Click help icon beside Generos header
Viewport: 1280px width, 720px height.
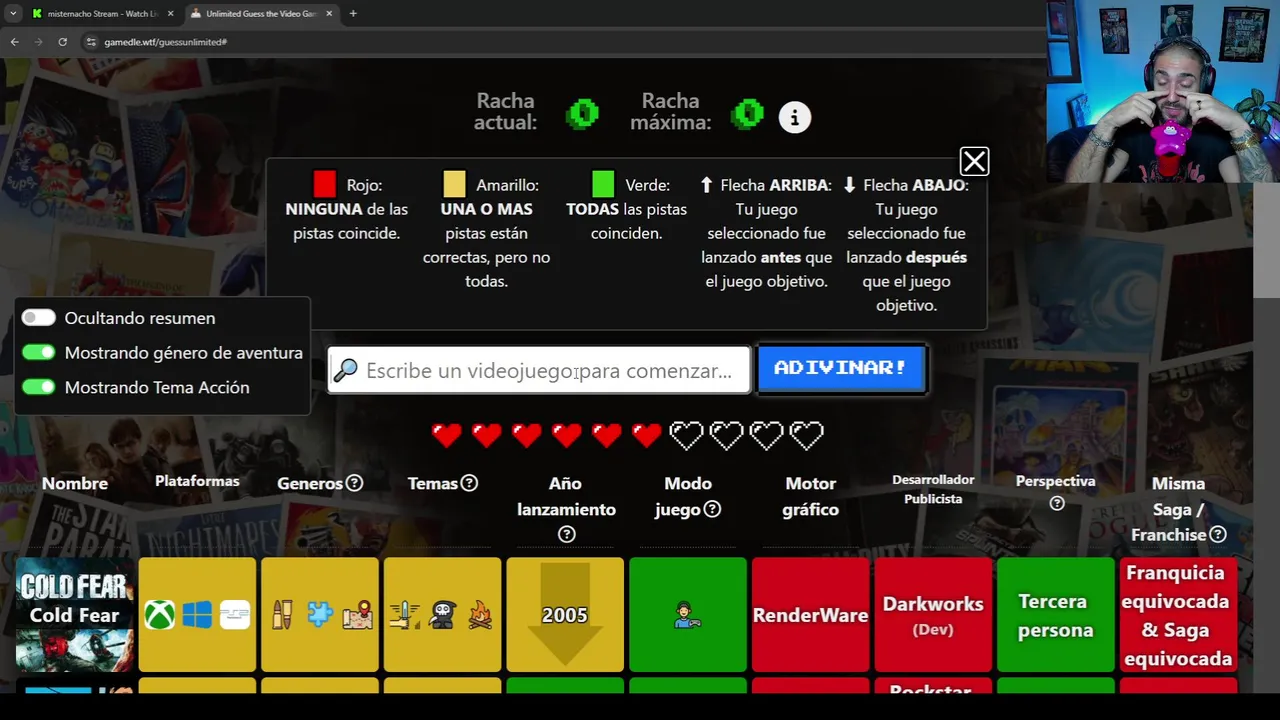tap(354, 483)
